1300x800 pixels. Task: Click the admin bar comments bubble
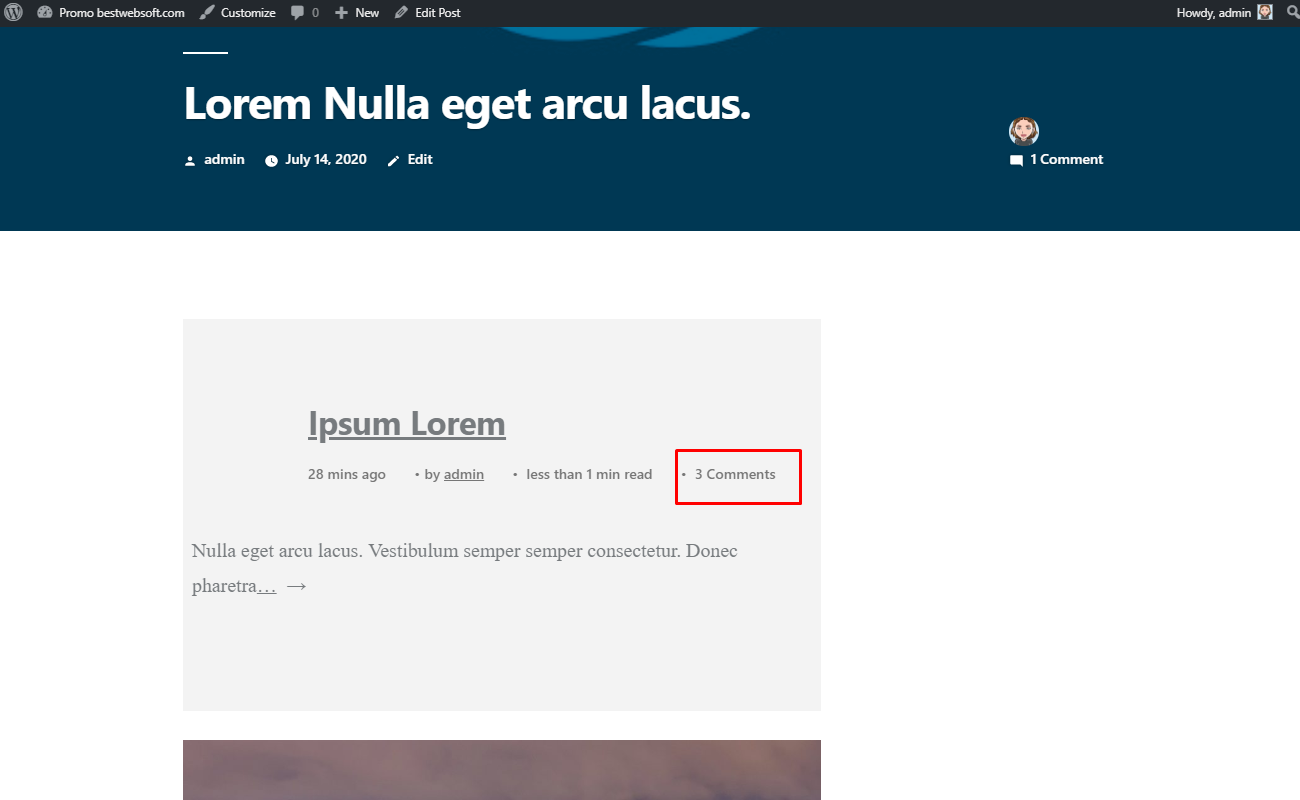tap(305, 13)
